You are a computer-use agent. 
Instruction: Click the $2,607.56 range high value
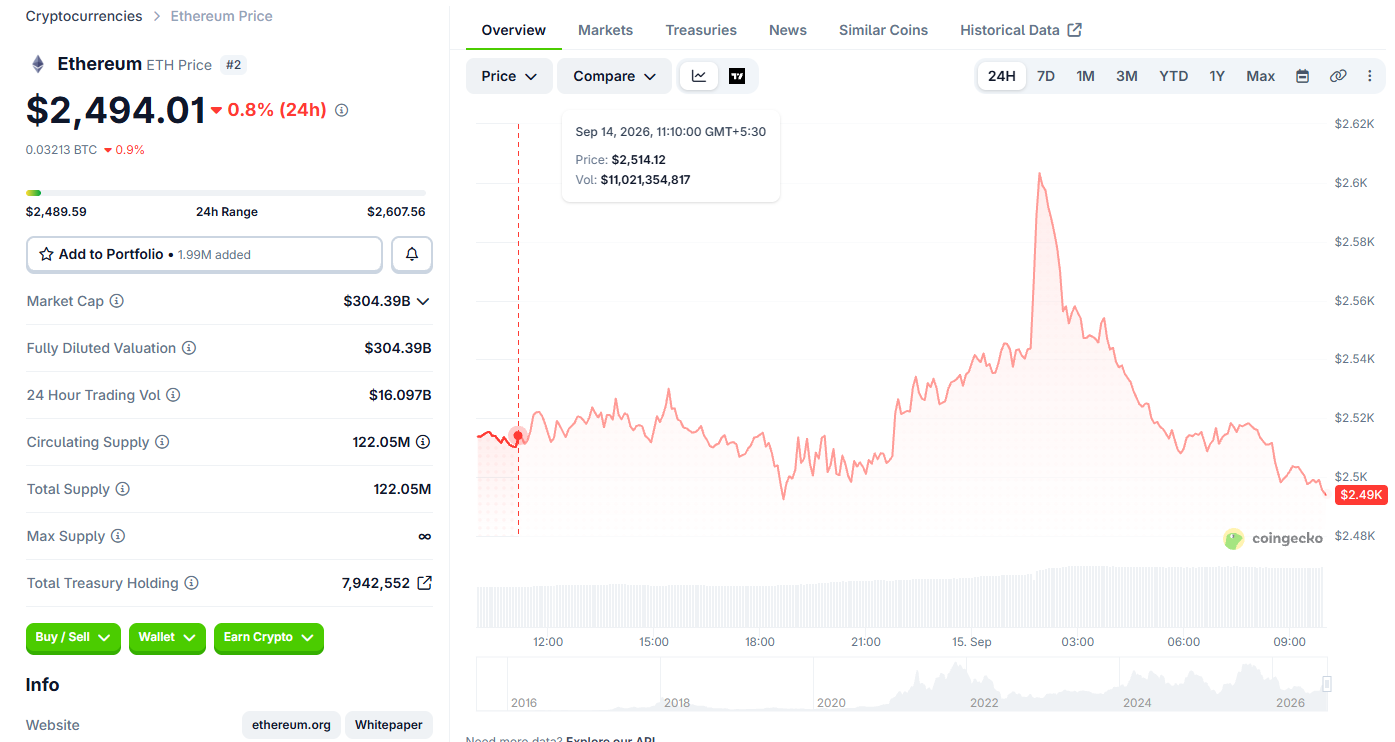[396, 212]
